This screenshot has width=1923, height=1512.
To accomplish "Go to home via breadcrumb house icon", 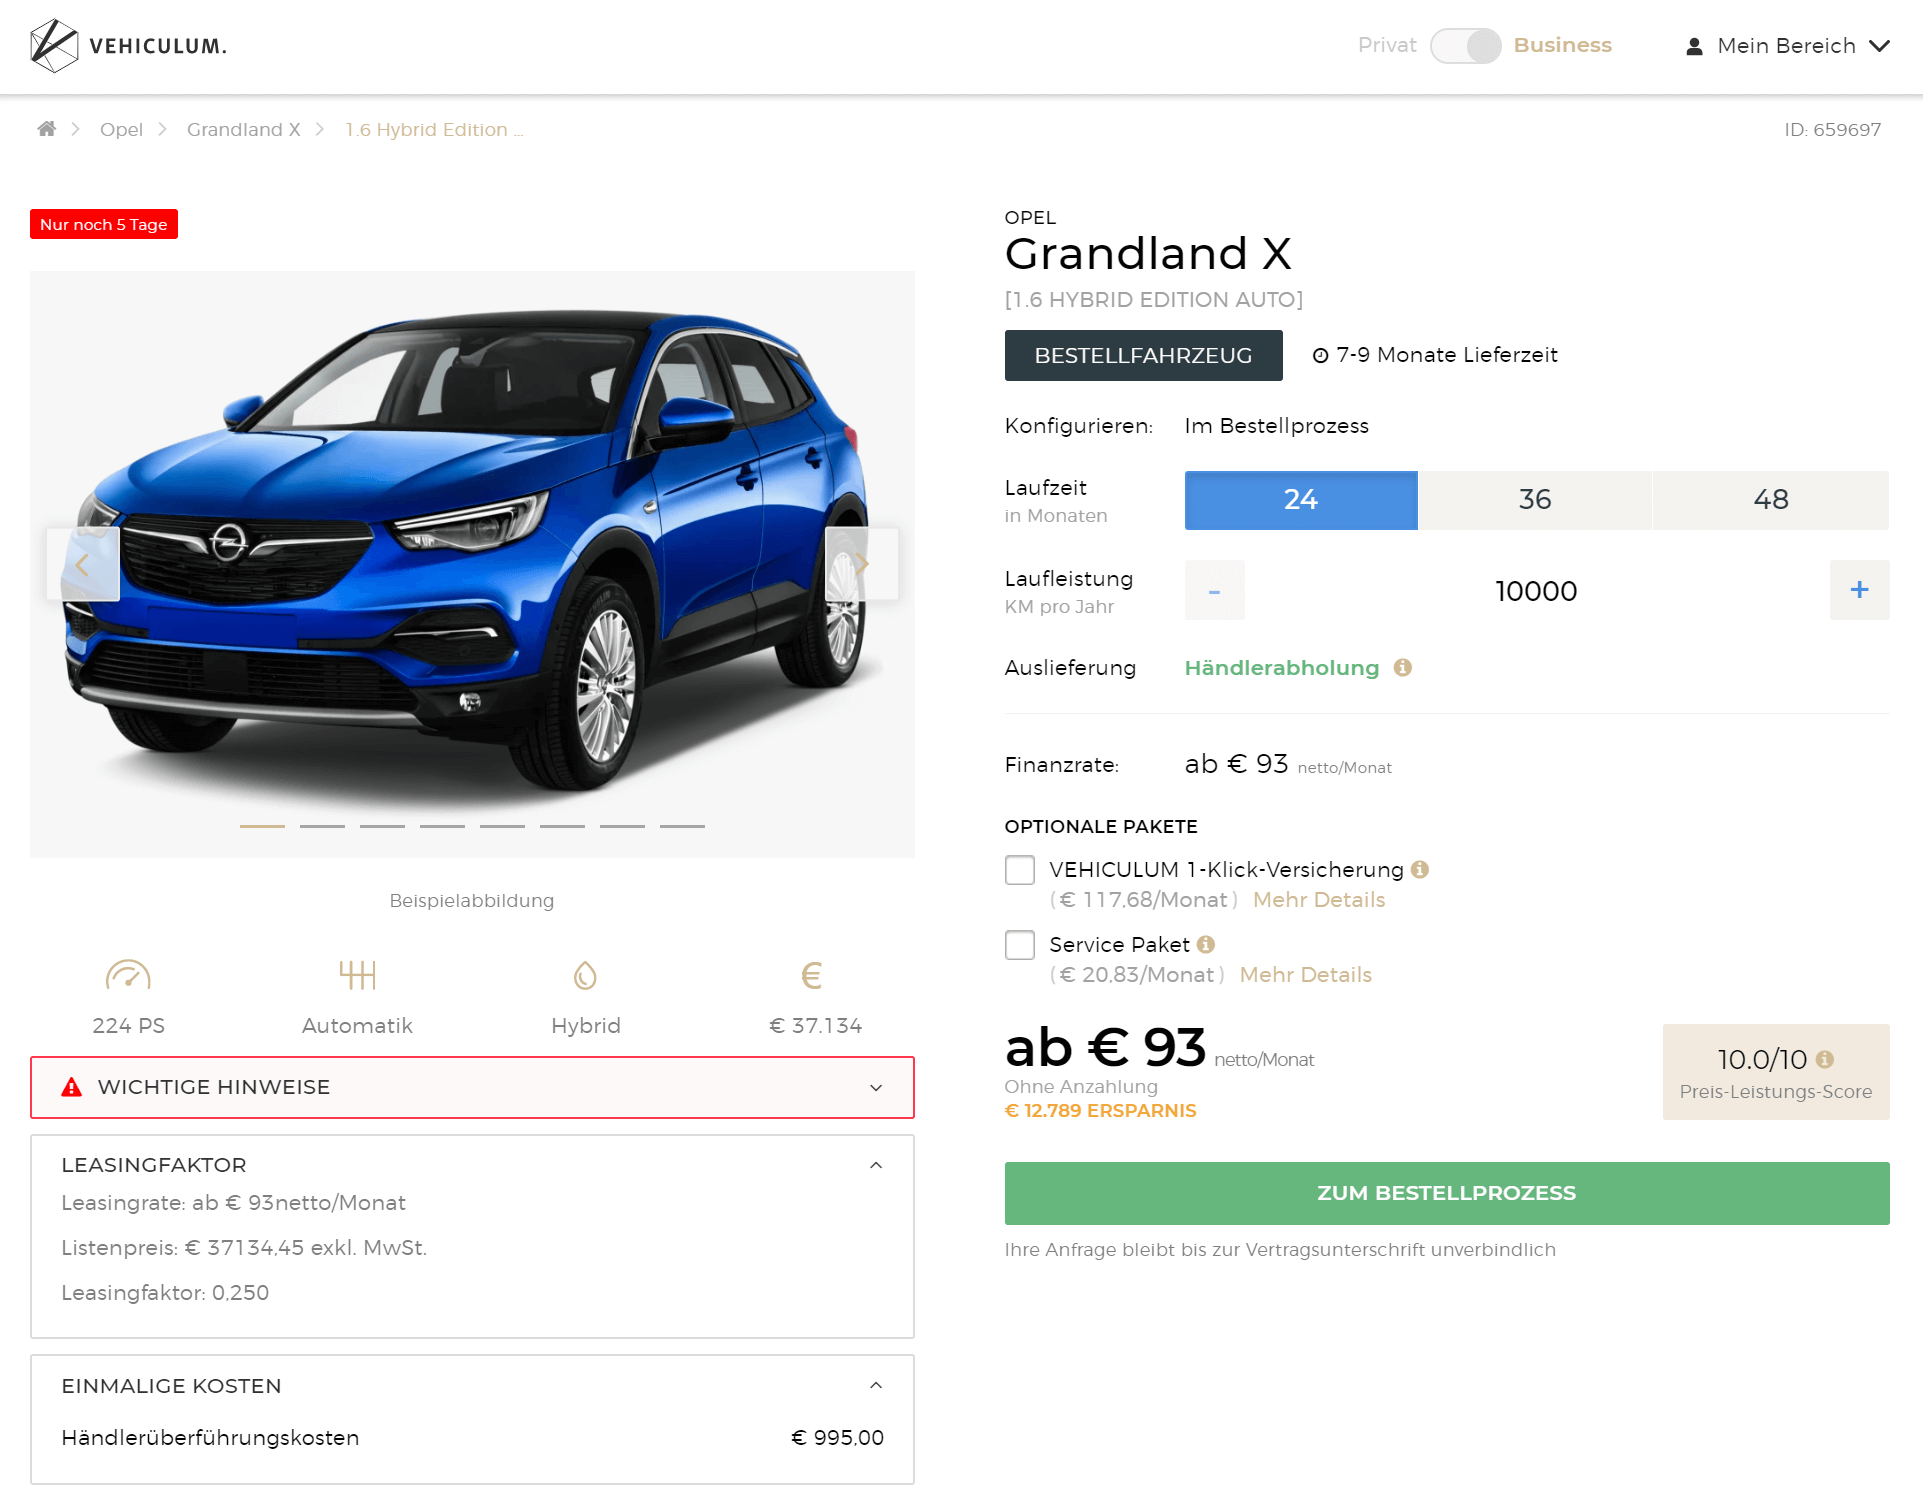I will 47,128.
